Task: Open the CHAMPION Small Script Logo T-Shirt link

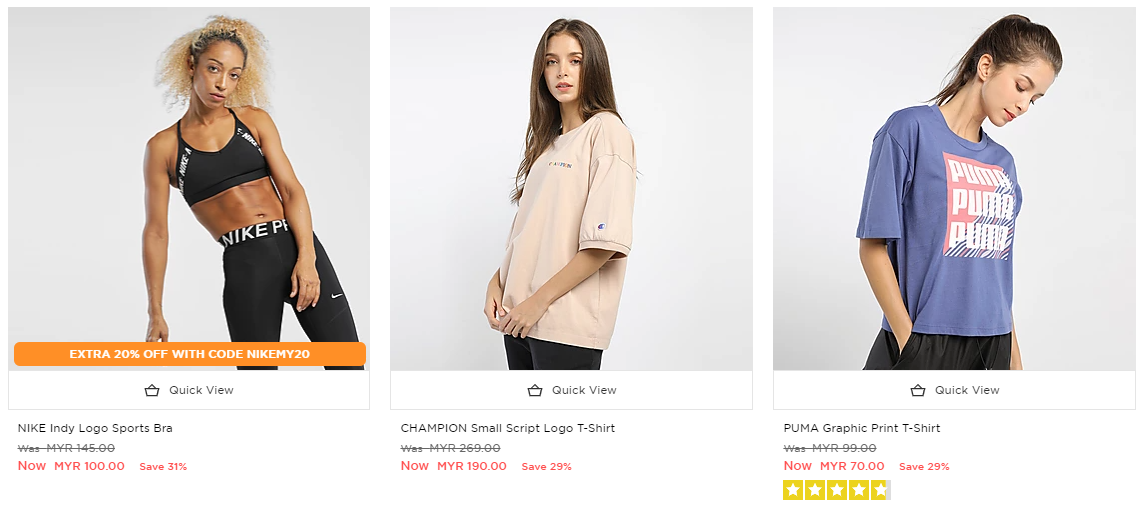Action: (508, 428)
